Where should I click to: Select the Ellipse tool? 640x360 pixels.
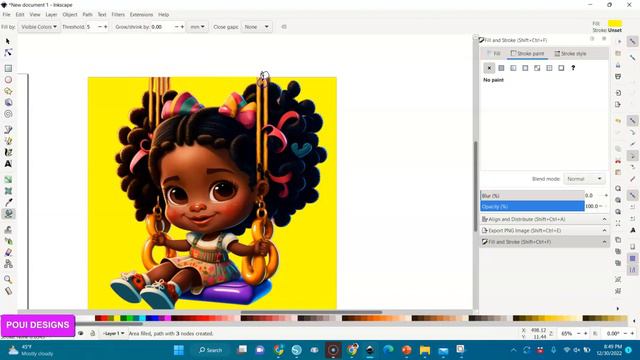pos(8,80)
